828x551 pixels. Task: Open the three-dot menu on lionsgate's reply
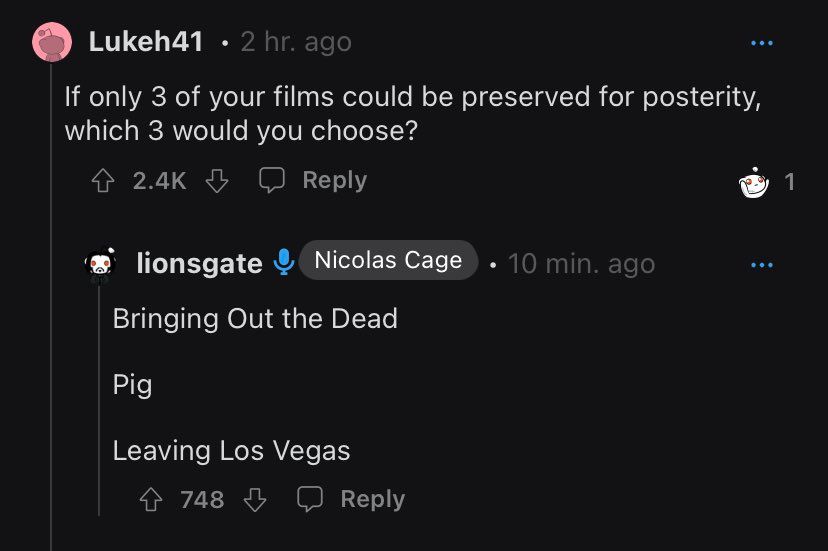(761, 265)
